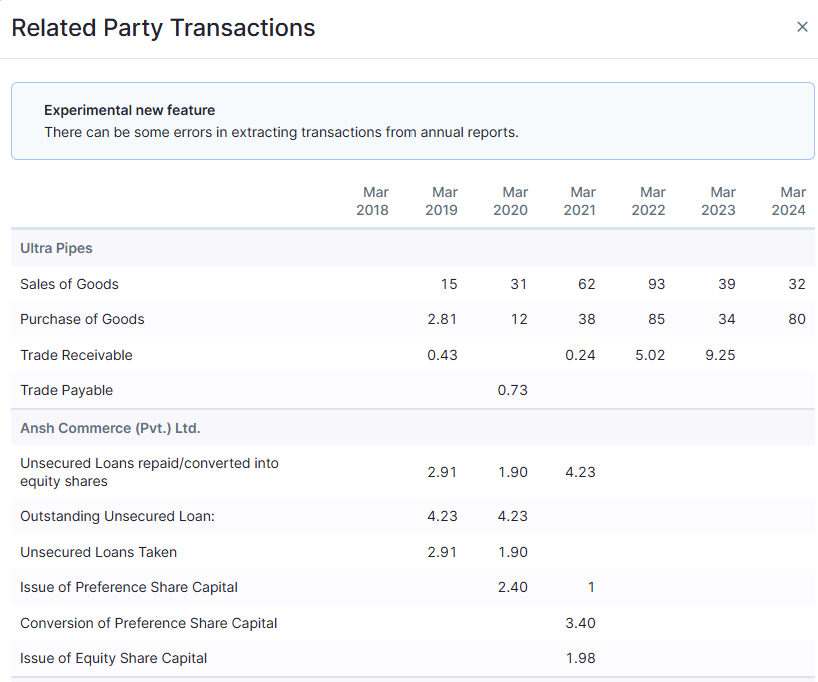Select Issue of Equity Share Capital label
Image resolution: width=818 pixels, height=682 pixels.
click(x=114, y=658)
